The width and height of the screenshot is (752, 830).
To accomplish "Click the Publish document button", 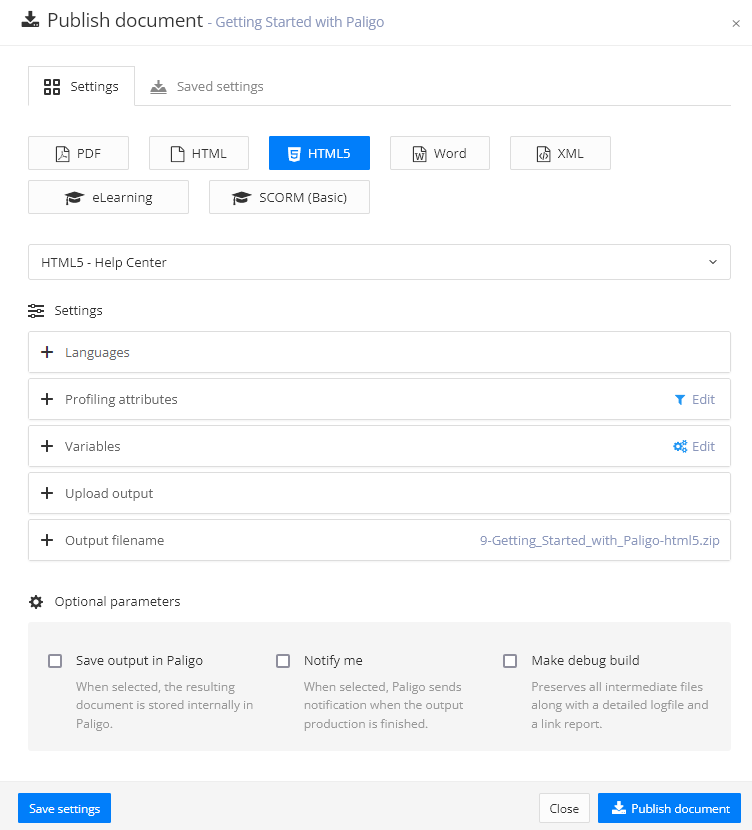I will (x=669, y=808).
